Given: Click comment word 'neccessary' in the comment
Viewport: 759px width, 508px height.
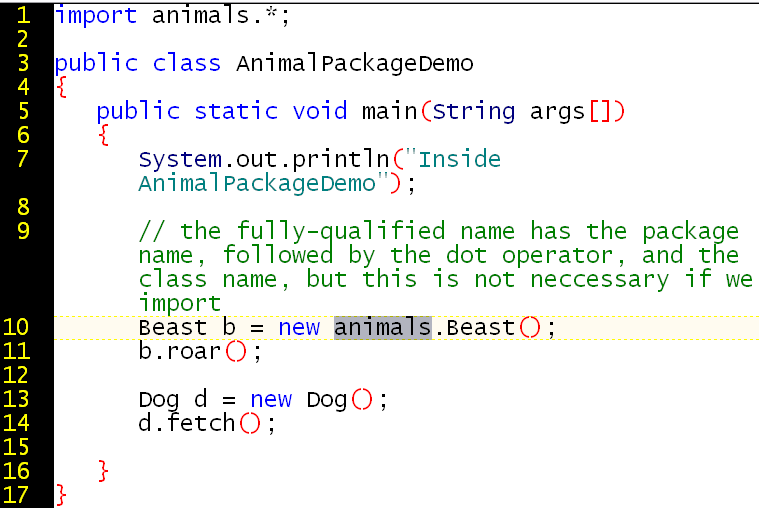Looking at the screenshot, I should pyautogui.click(x=600, y=280).
